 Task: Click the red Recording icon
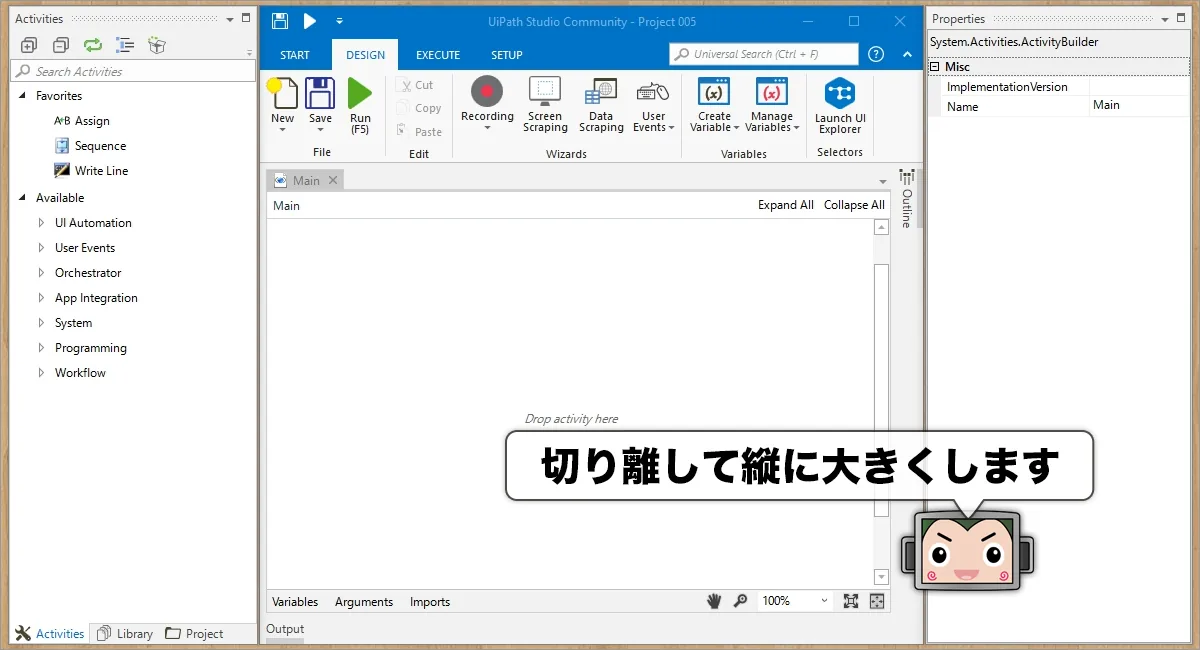(x=487, y=91)
